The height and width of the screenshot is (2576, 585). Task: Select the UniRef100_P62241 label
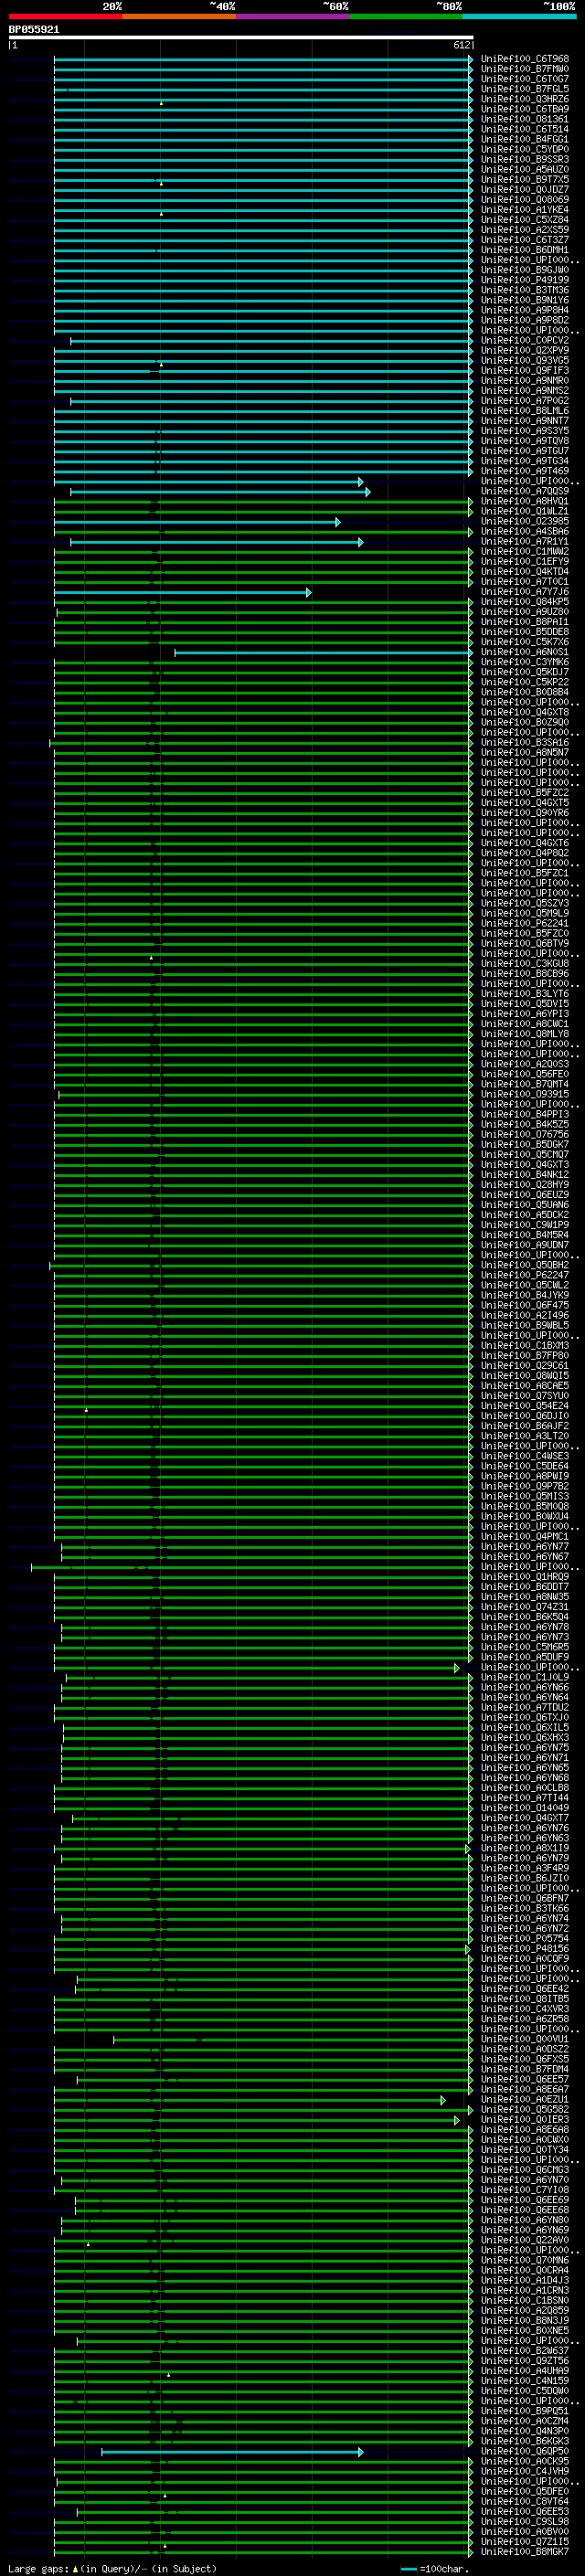coord(525,923)
